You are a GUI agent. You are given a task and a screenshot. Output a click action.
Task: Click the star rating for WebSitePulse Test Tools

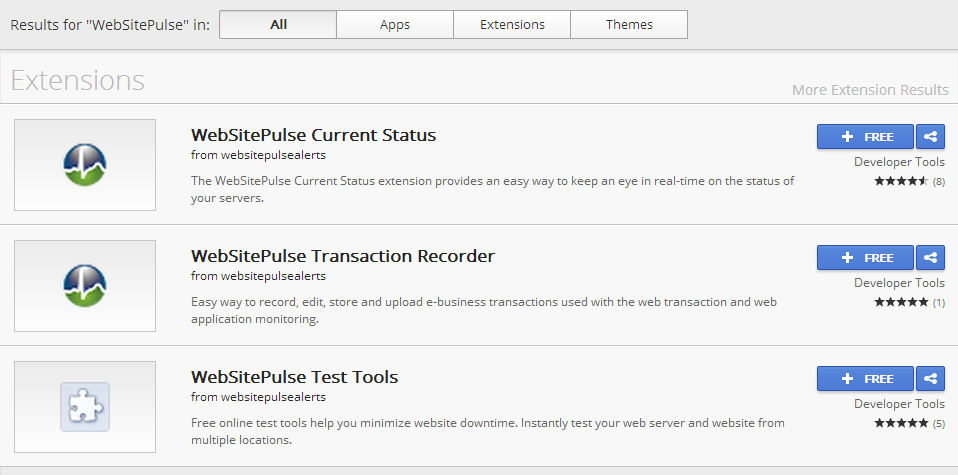point(901,423)
